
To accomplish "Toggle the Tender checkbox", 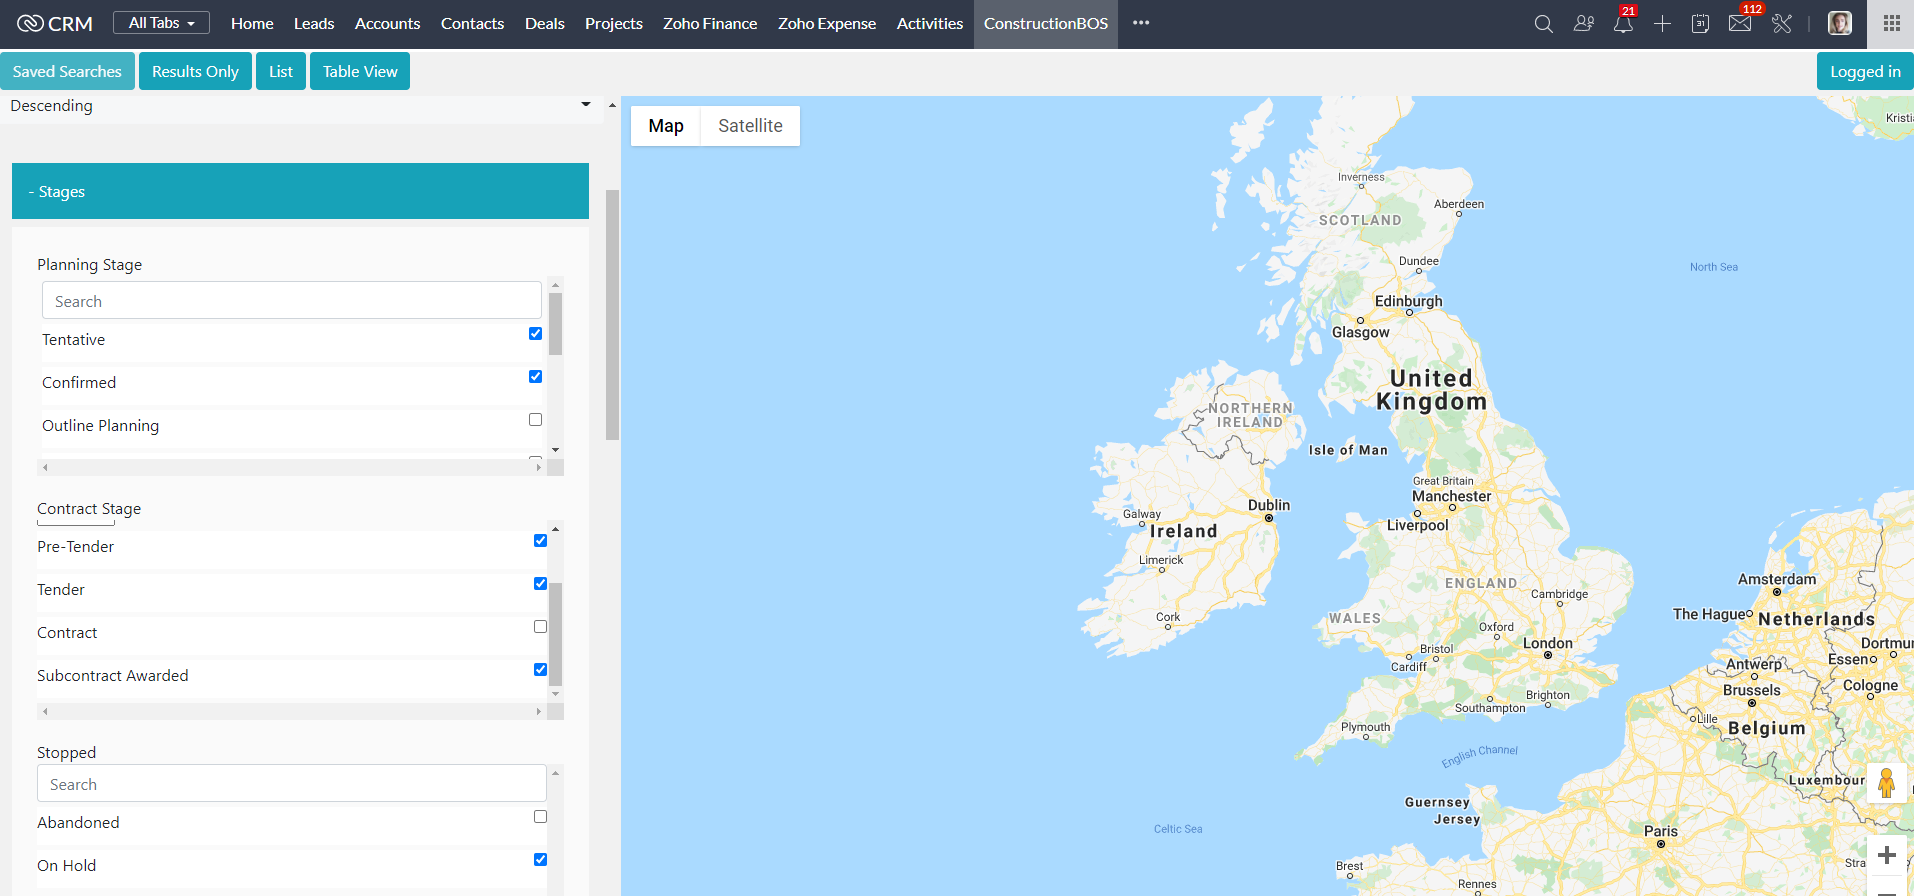I will [541, 584].
